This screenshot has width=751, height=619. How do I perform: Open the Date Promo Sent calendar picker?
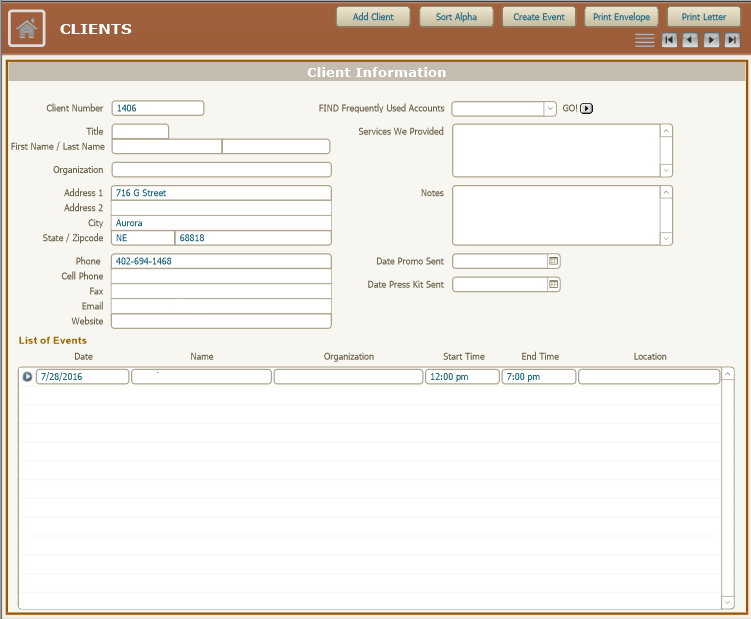[553, 261]
